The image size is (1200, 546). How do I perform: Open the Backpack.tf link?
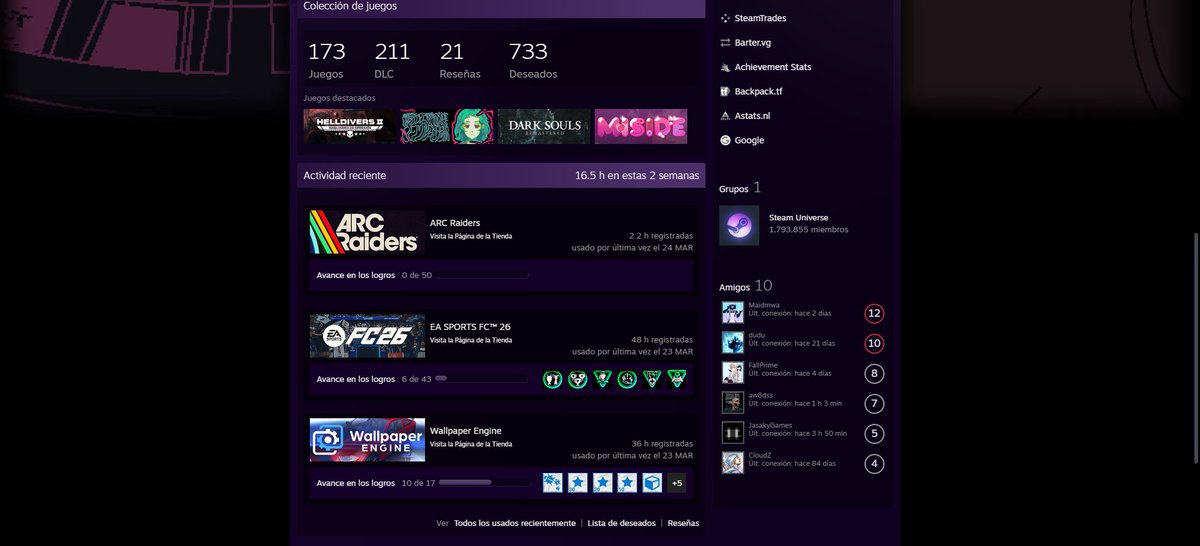759,91
